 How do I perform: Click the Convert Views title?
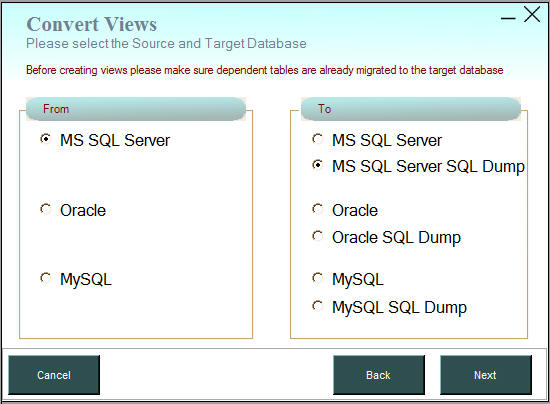click(x=92, y=24)
